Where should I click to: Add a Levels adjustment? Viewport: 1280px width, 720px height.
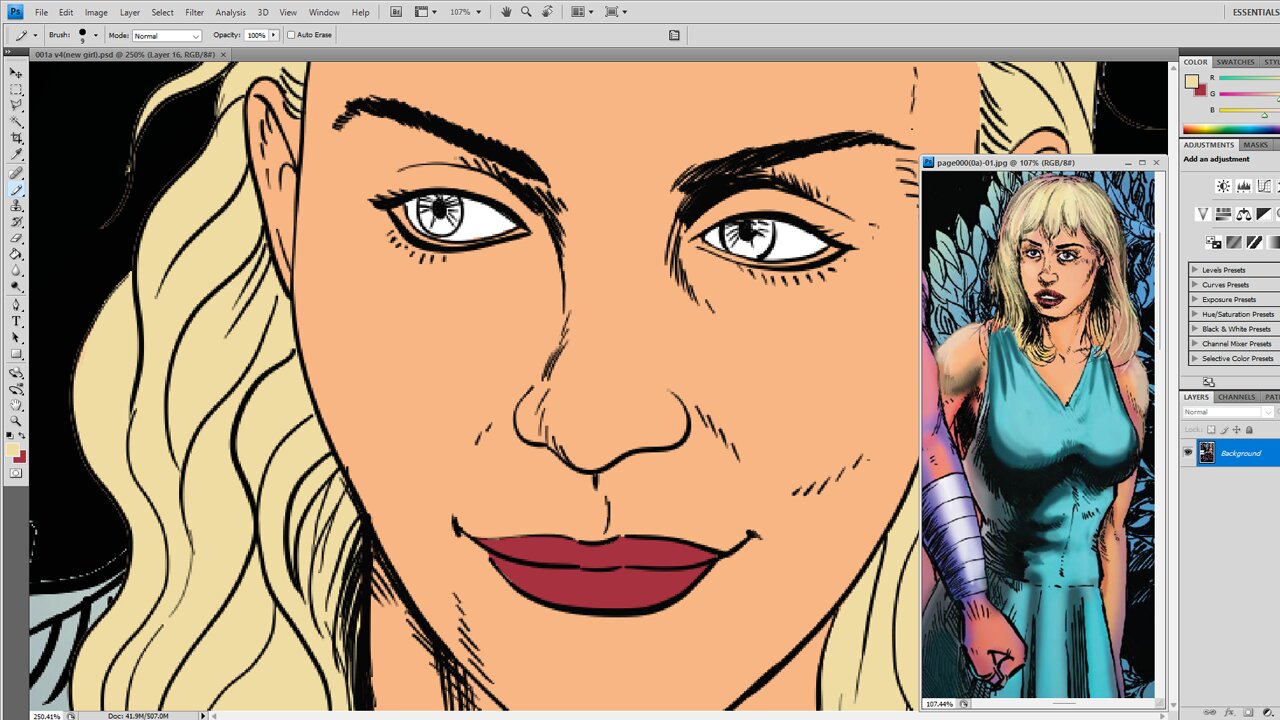click(x=1244, y=186)
